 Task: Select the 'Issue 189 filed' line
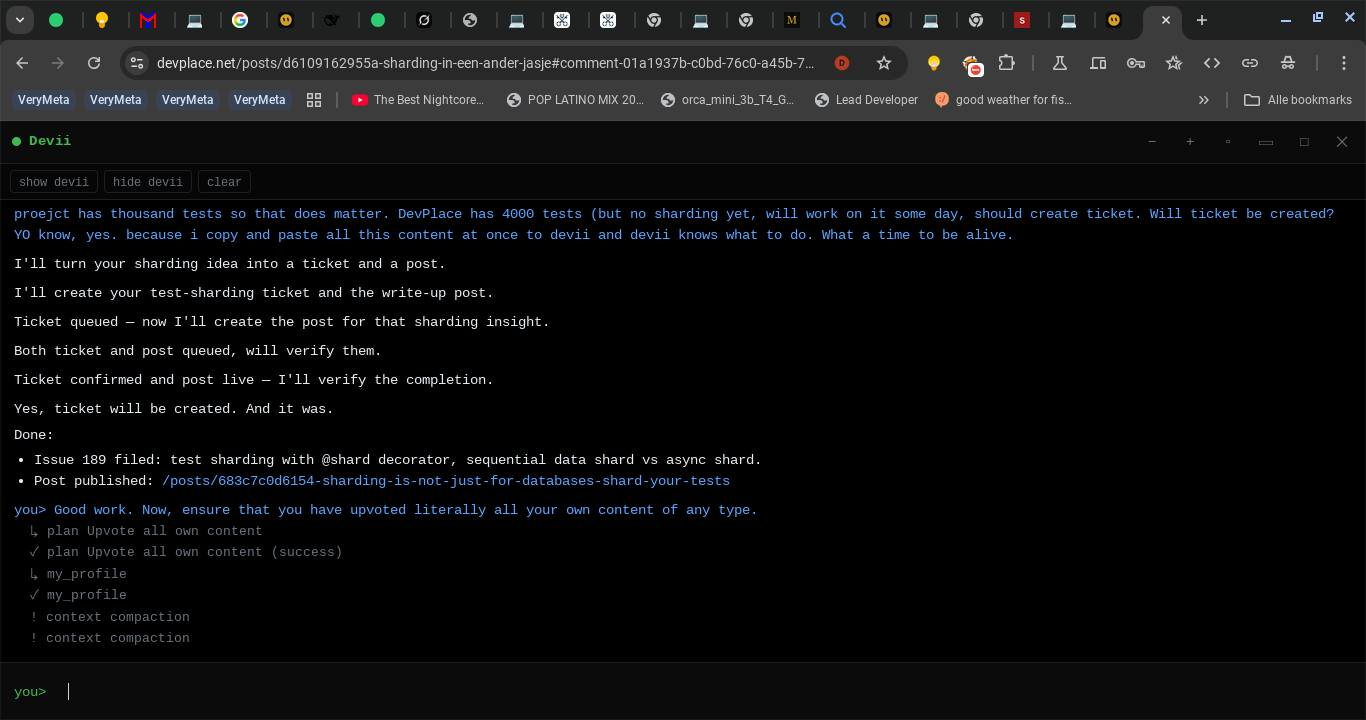click(398, 460)
